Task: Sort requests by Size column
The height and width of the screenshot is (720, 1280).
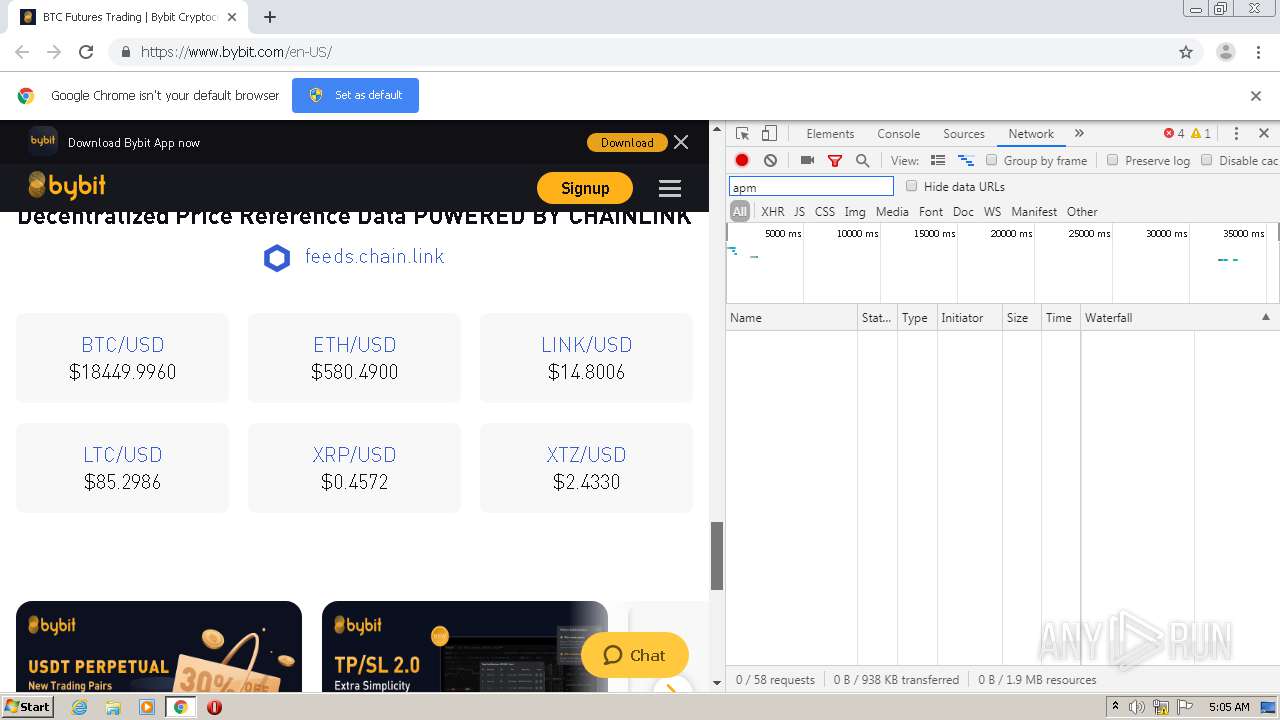Action: pos(1021,317)
